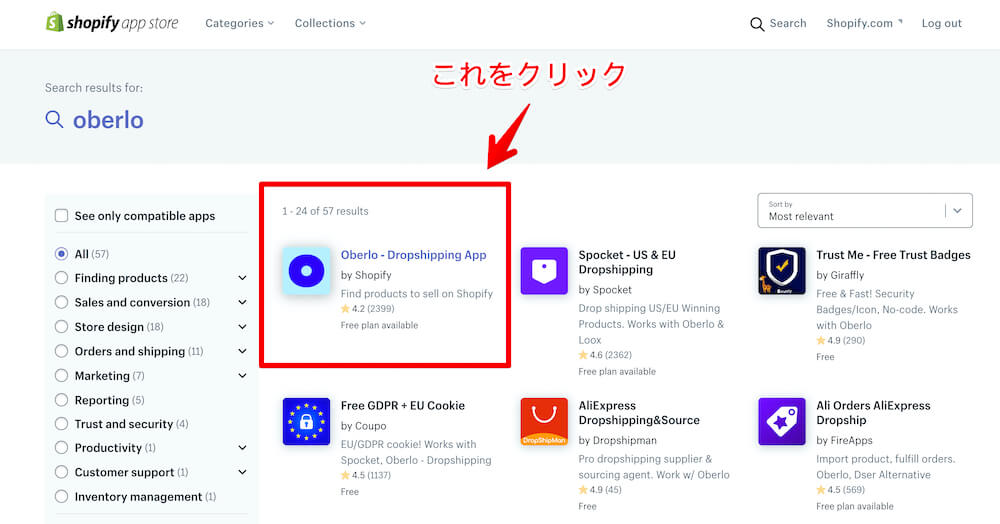This screenshot has height=524, width=1000.
Task: Open the Free GDPR EU Cookie icon
Action: click(x=306, y=421)
